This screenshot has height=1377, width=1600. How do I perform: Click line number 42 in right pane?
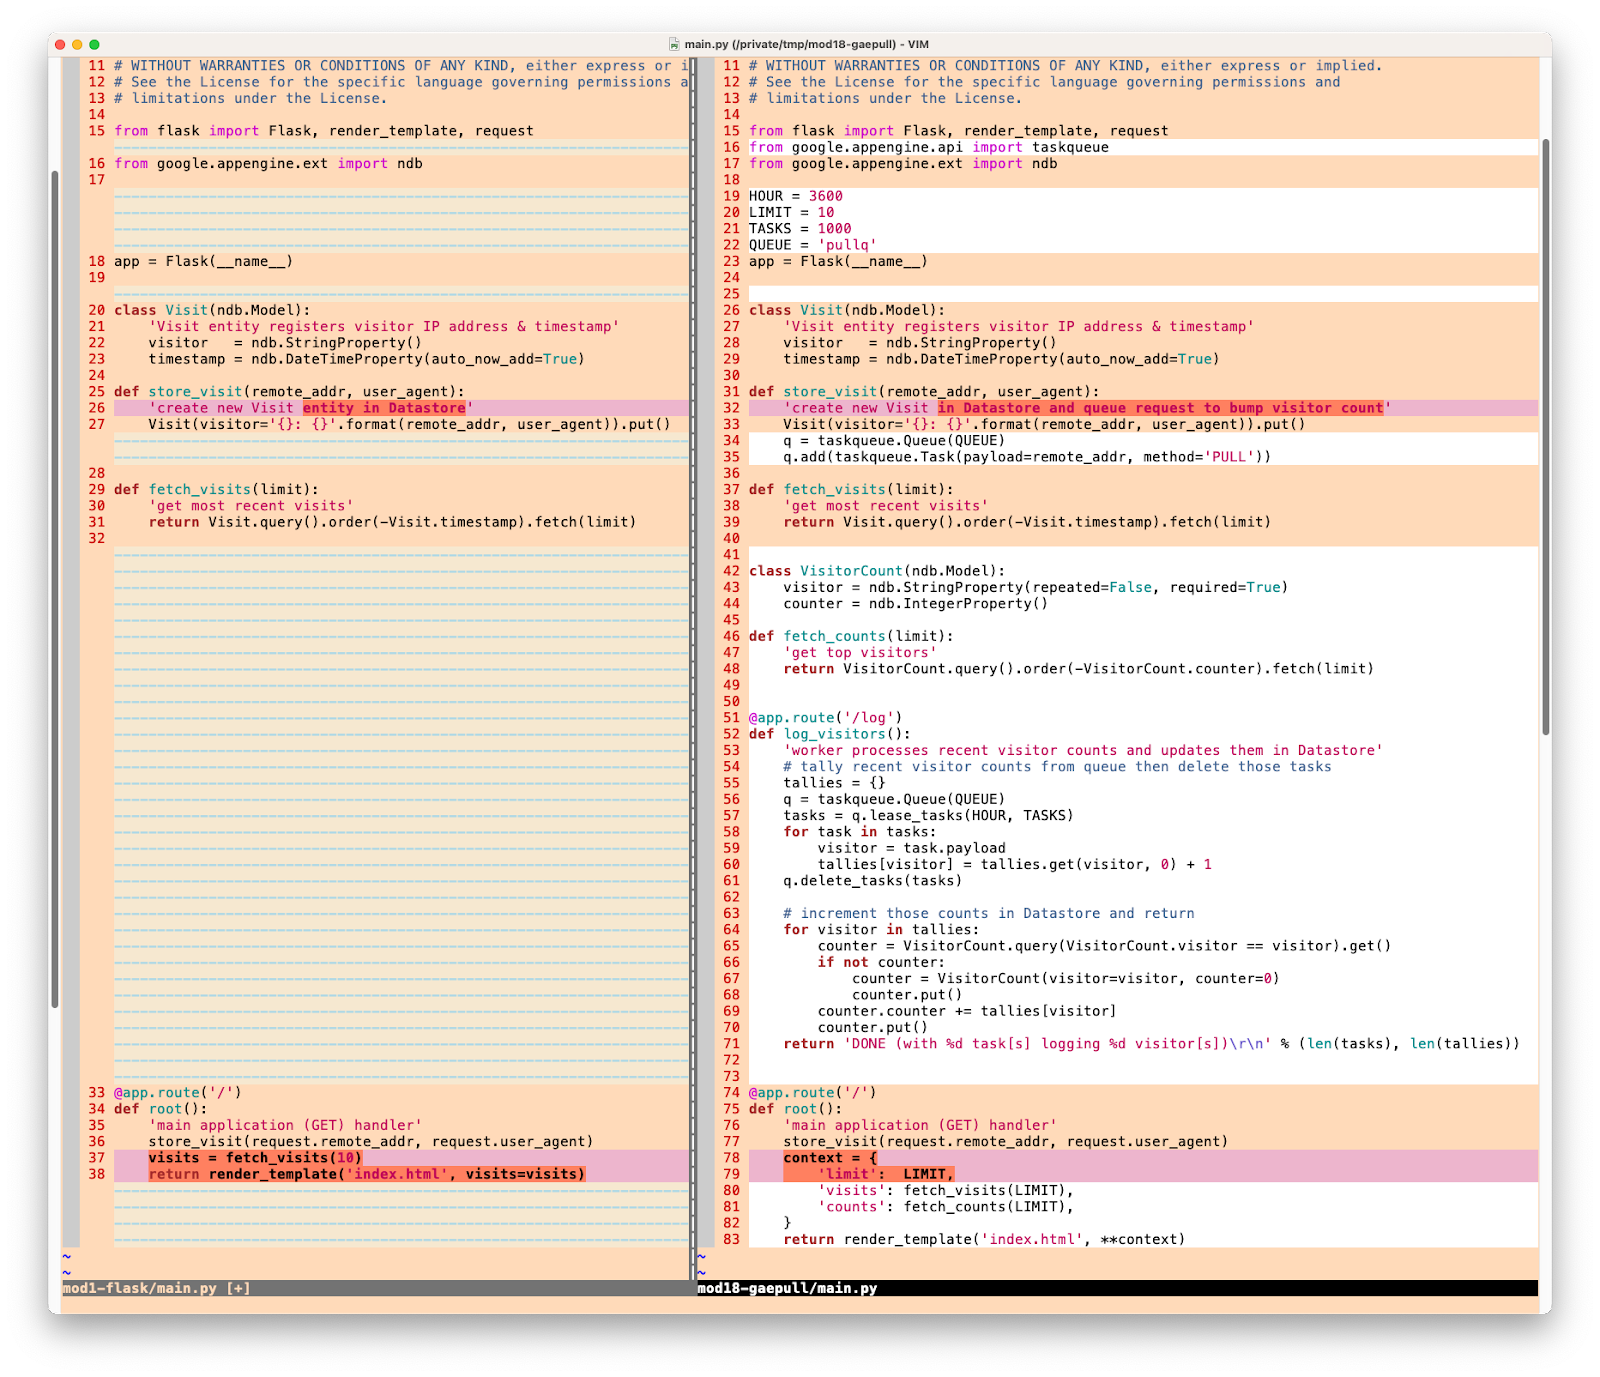731,571
